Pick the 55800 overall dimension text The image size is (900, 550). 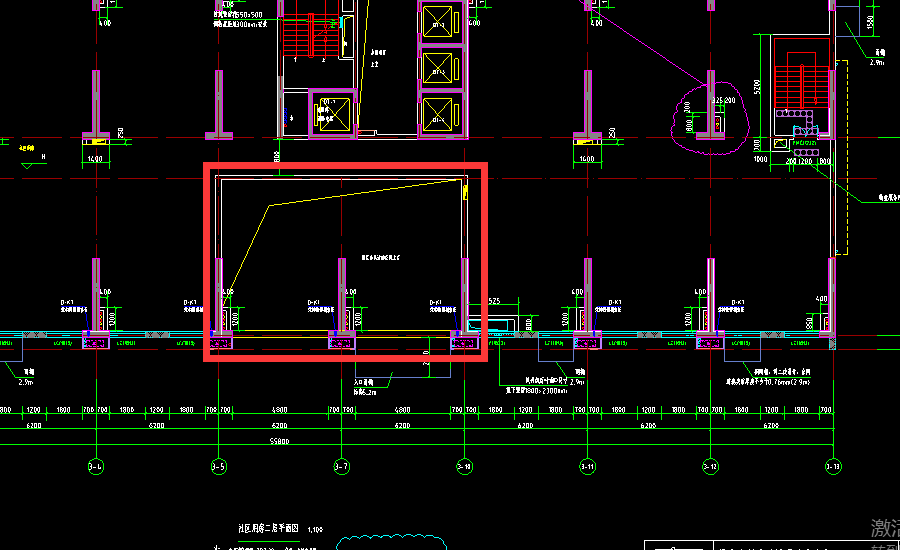(280, 441)
